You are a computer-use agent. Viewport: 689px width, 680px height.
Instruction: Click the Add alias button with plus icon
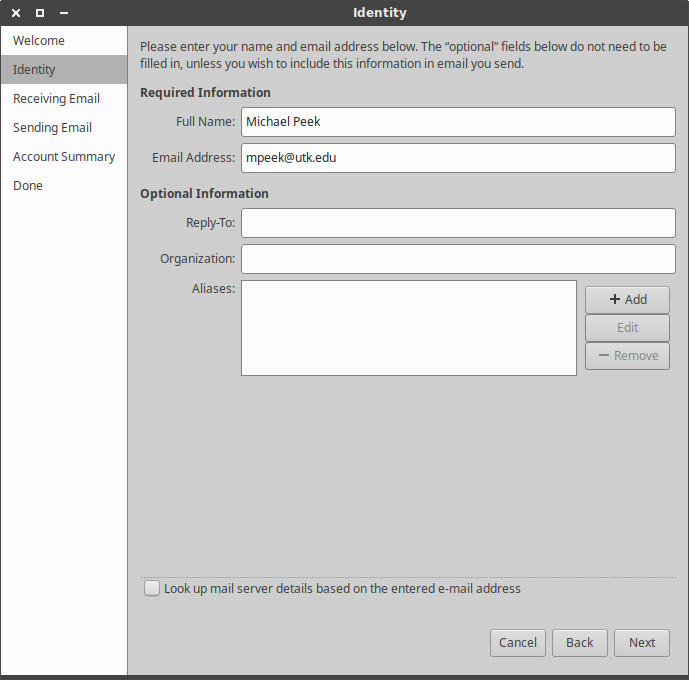pyautogui.click(x=627, y=299)
